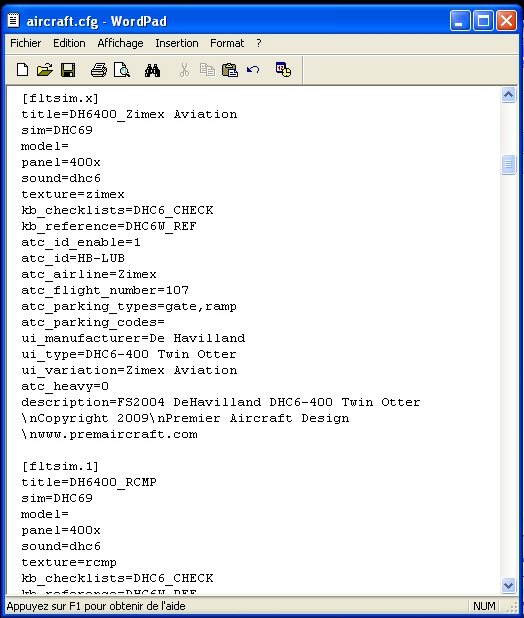Click the Cut scissors icon
Screen dimensions: 524x618
184,70
